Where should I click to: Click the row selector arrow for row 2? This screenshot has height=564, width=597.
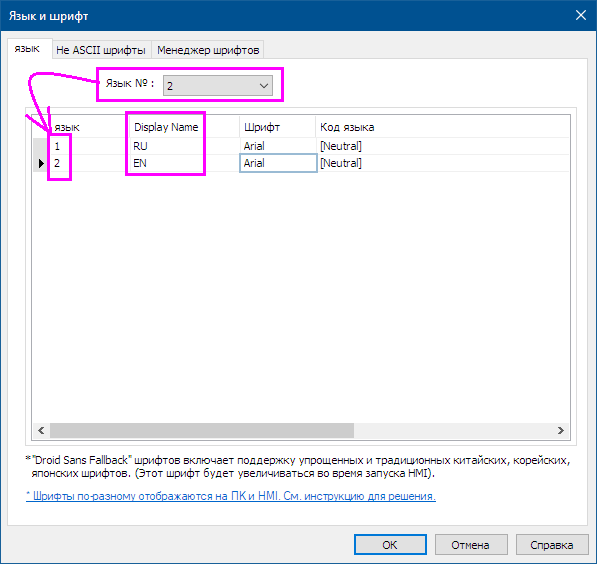point(41,163)
